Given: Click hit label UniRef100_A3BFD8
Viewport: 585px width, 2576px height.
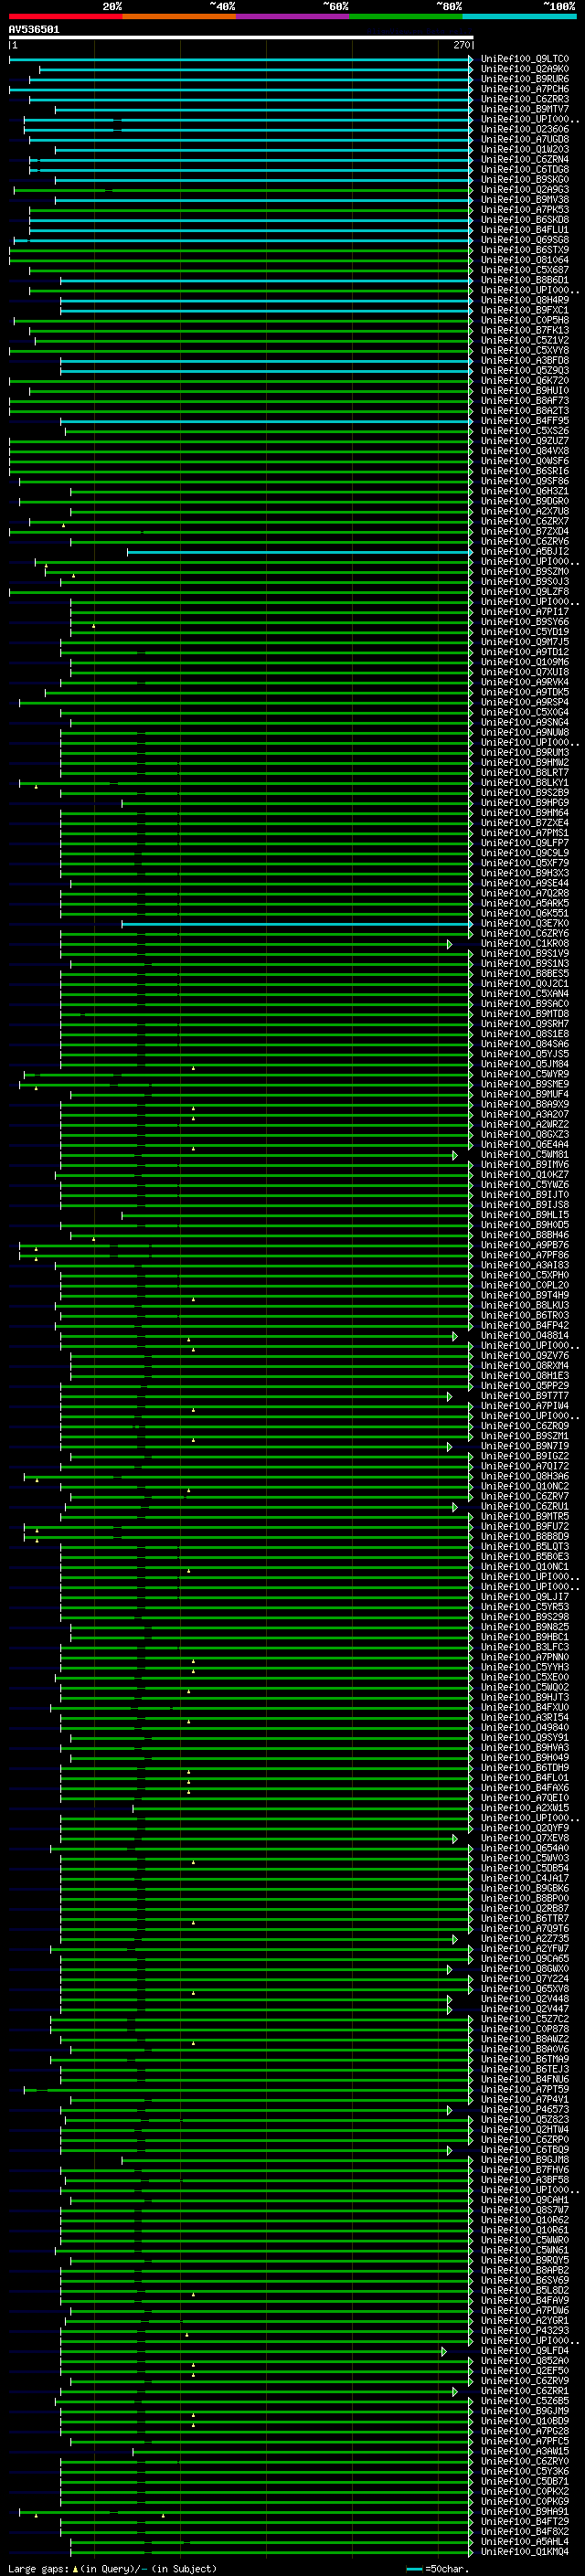Looking at the screenshot, I should [525, 361].
